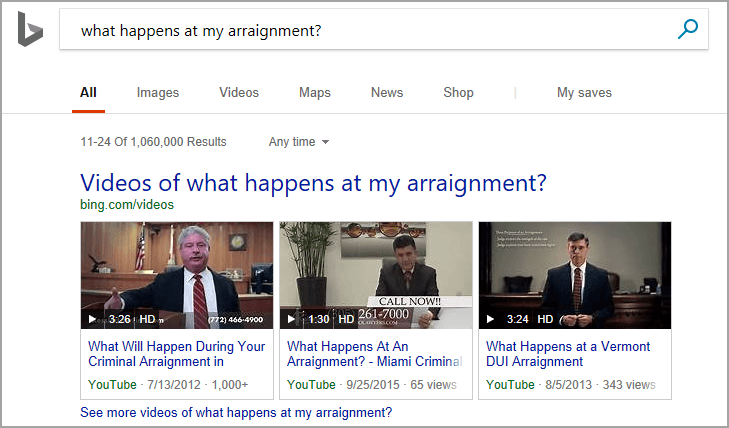Open 'What Happens at a Vermont DUI Arraignment' title
This screenshot has height=428, width=729.
(x=568, y=354)
